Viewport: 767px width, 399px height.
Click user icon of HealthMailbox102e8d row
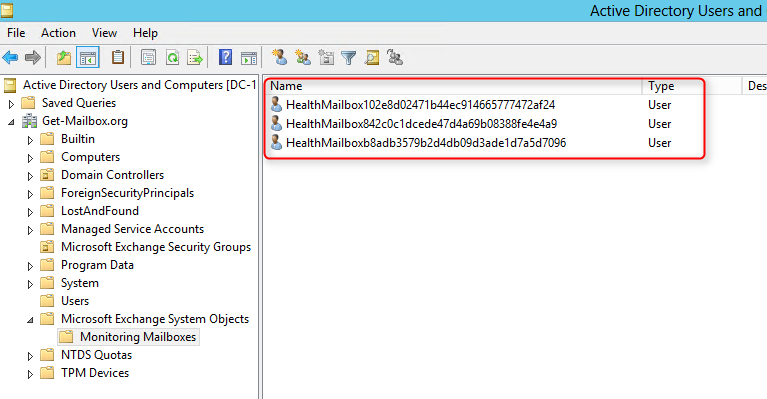coord(276,104)
